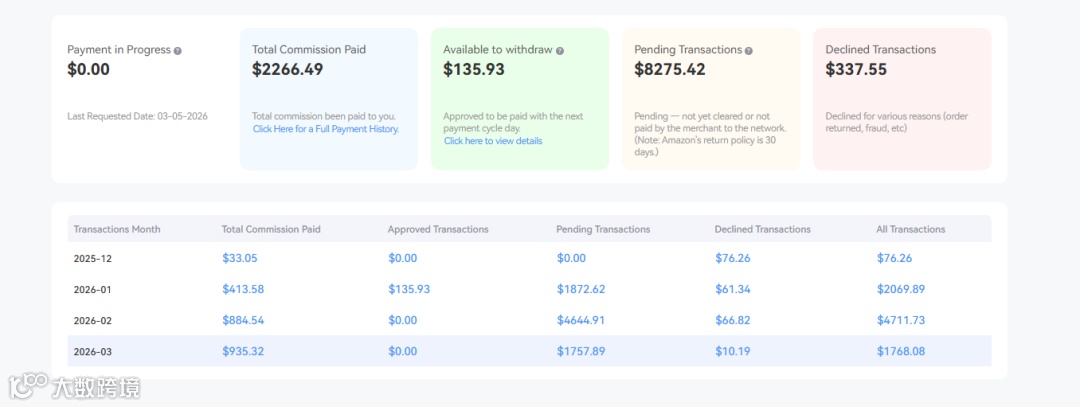
Task: View 2026-03 declined transactions $10.19
Action: (x=733, y=351)
